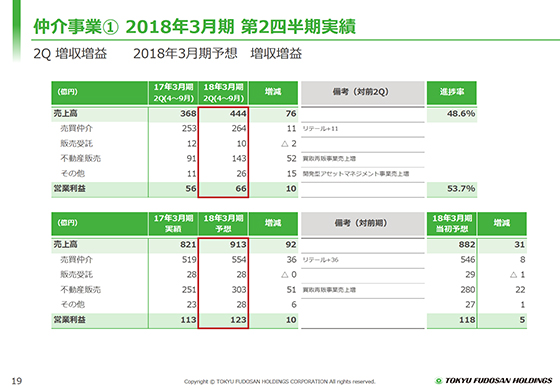Click the value 118 in 当初予想 column
The height and width of the screenshot is (388, 560).
[x=467, y=319]
